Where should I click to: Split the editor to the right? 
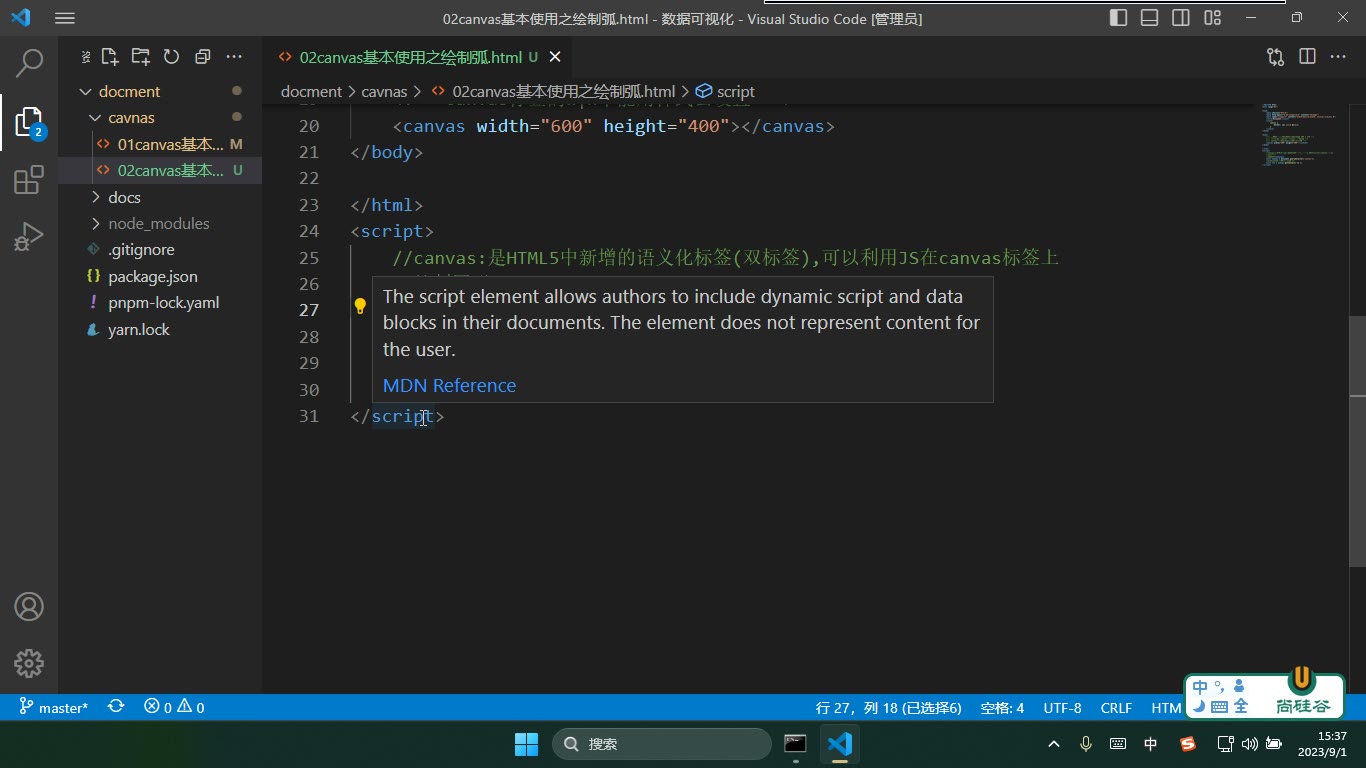pyautogui.click(x=1307, y=57)
